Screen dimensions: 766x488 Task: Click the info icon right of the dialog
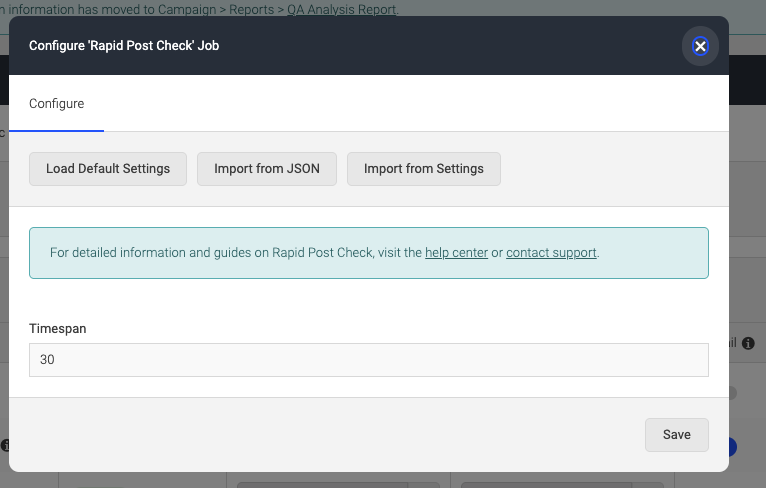tap(748, 343)
